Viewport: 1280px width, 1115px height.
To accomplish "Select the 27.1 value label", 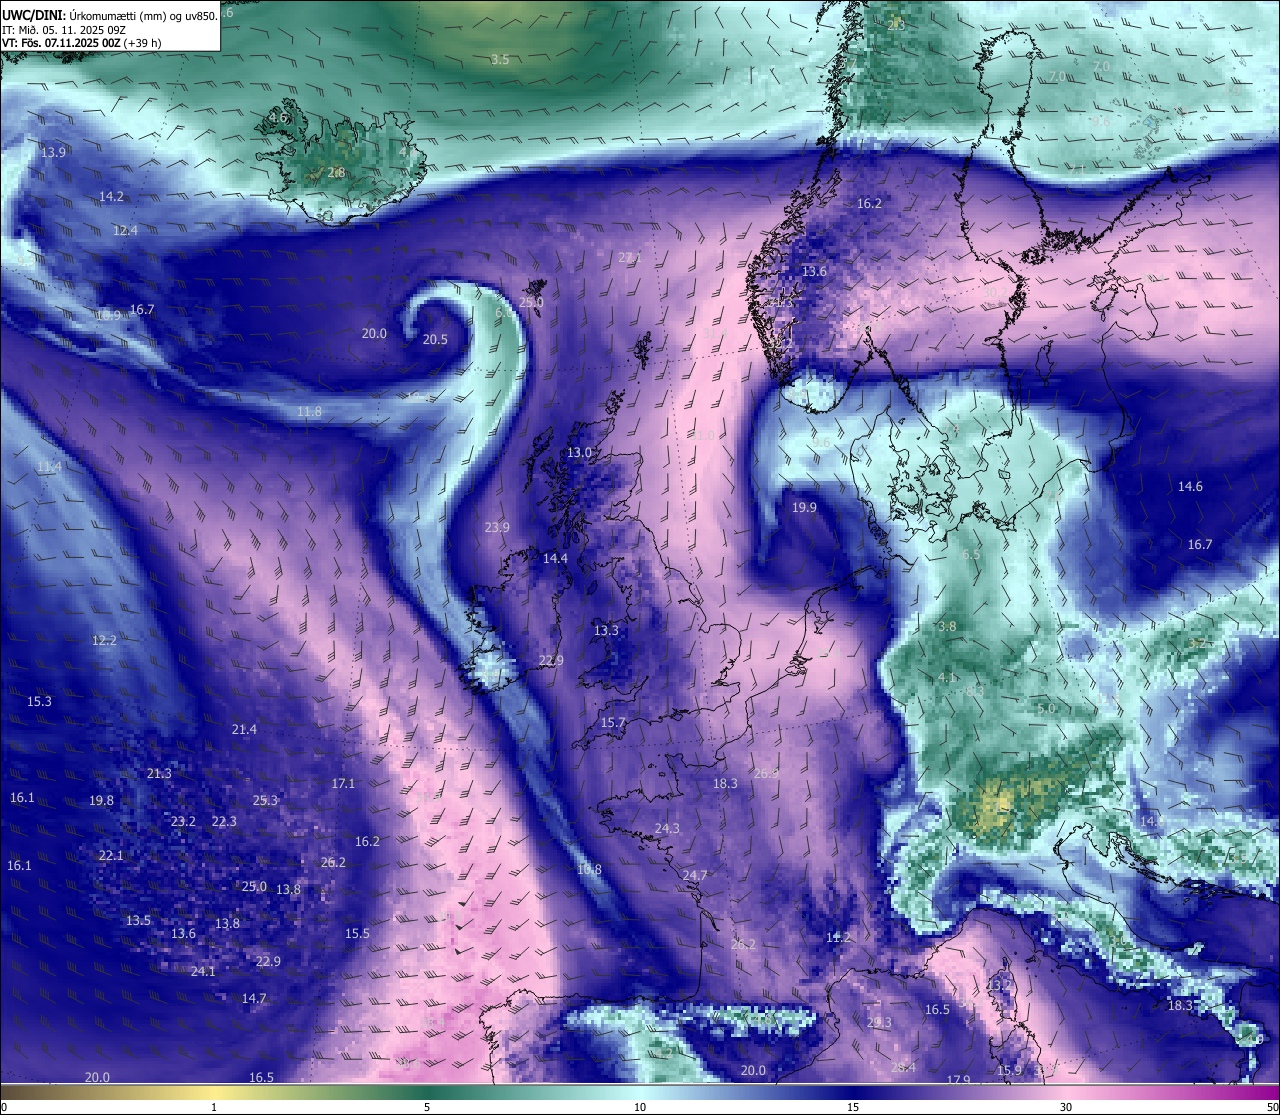I will 629,258.
